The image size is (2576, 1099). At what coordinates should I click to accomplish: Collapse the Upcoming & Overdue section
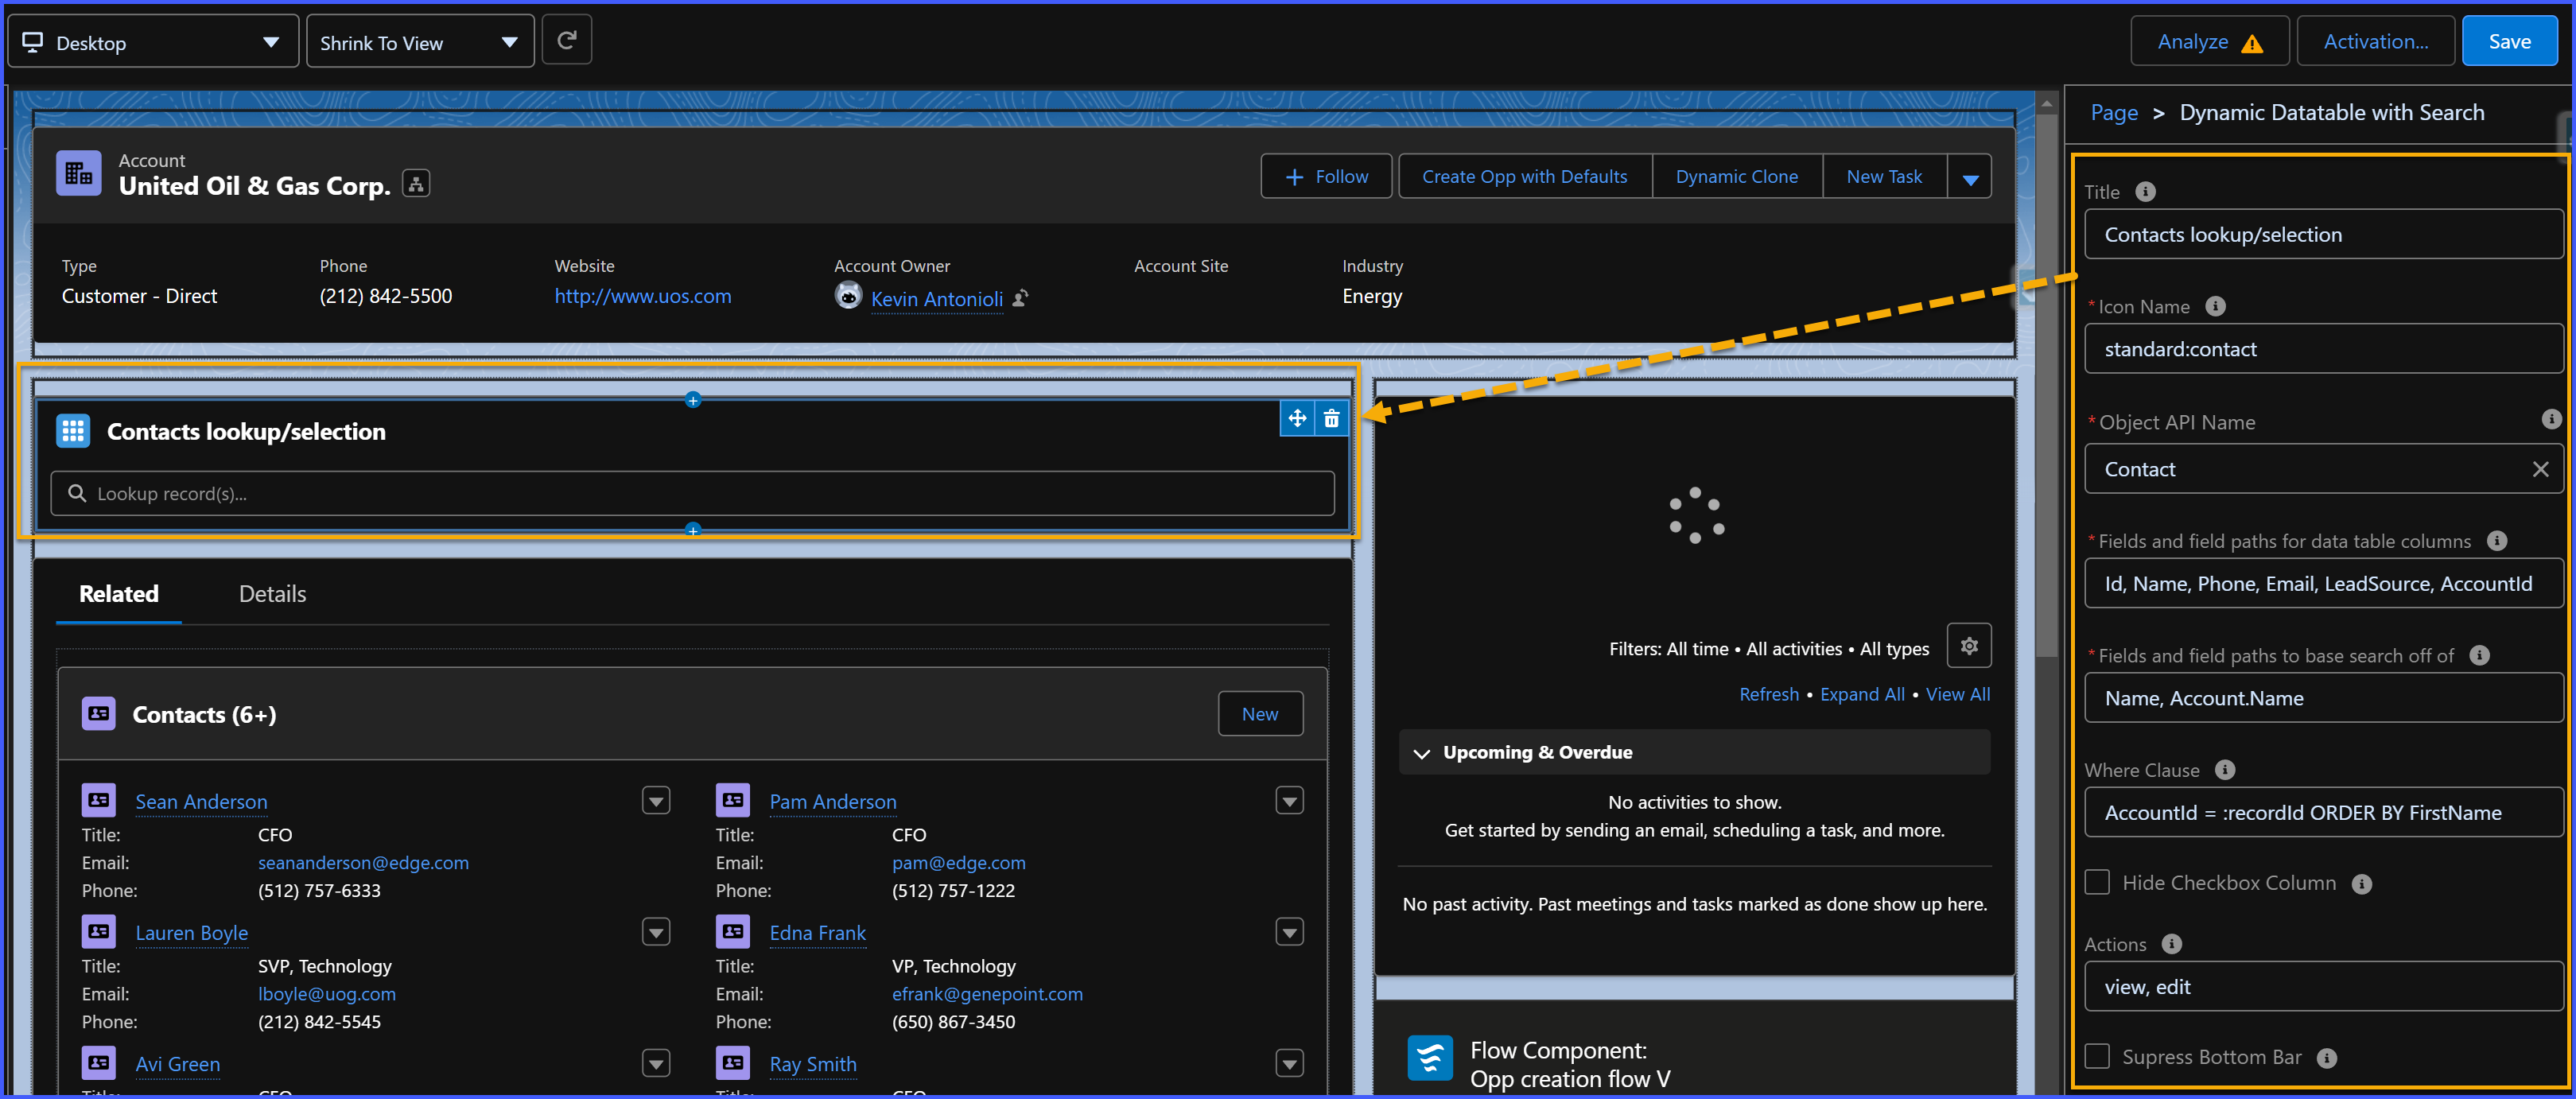(x=1422, y=753)
